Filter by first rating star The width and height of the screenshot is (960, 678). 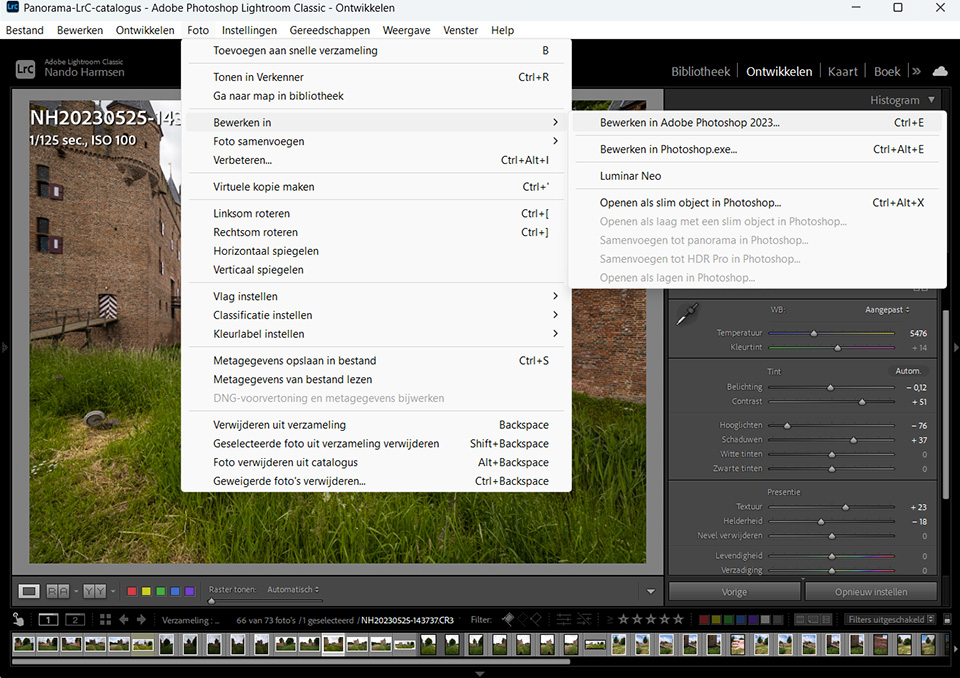(x=623, y=619)
